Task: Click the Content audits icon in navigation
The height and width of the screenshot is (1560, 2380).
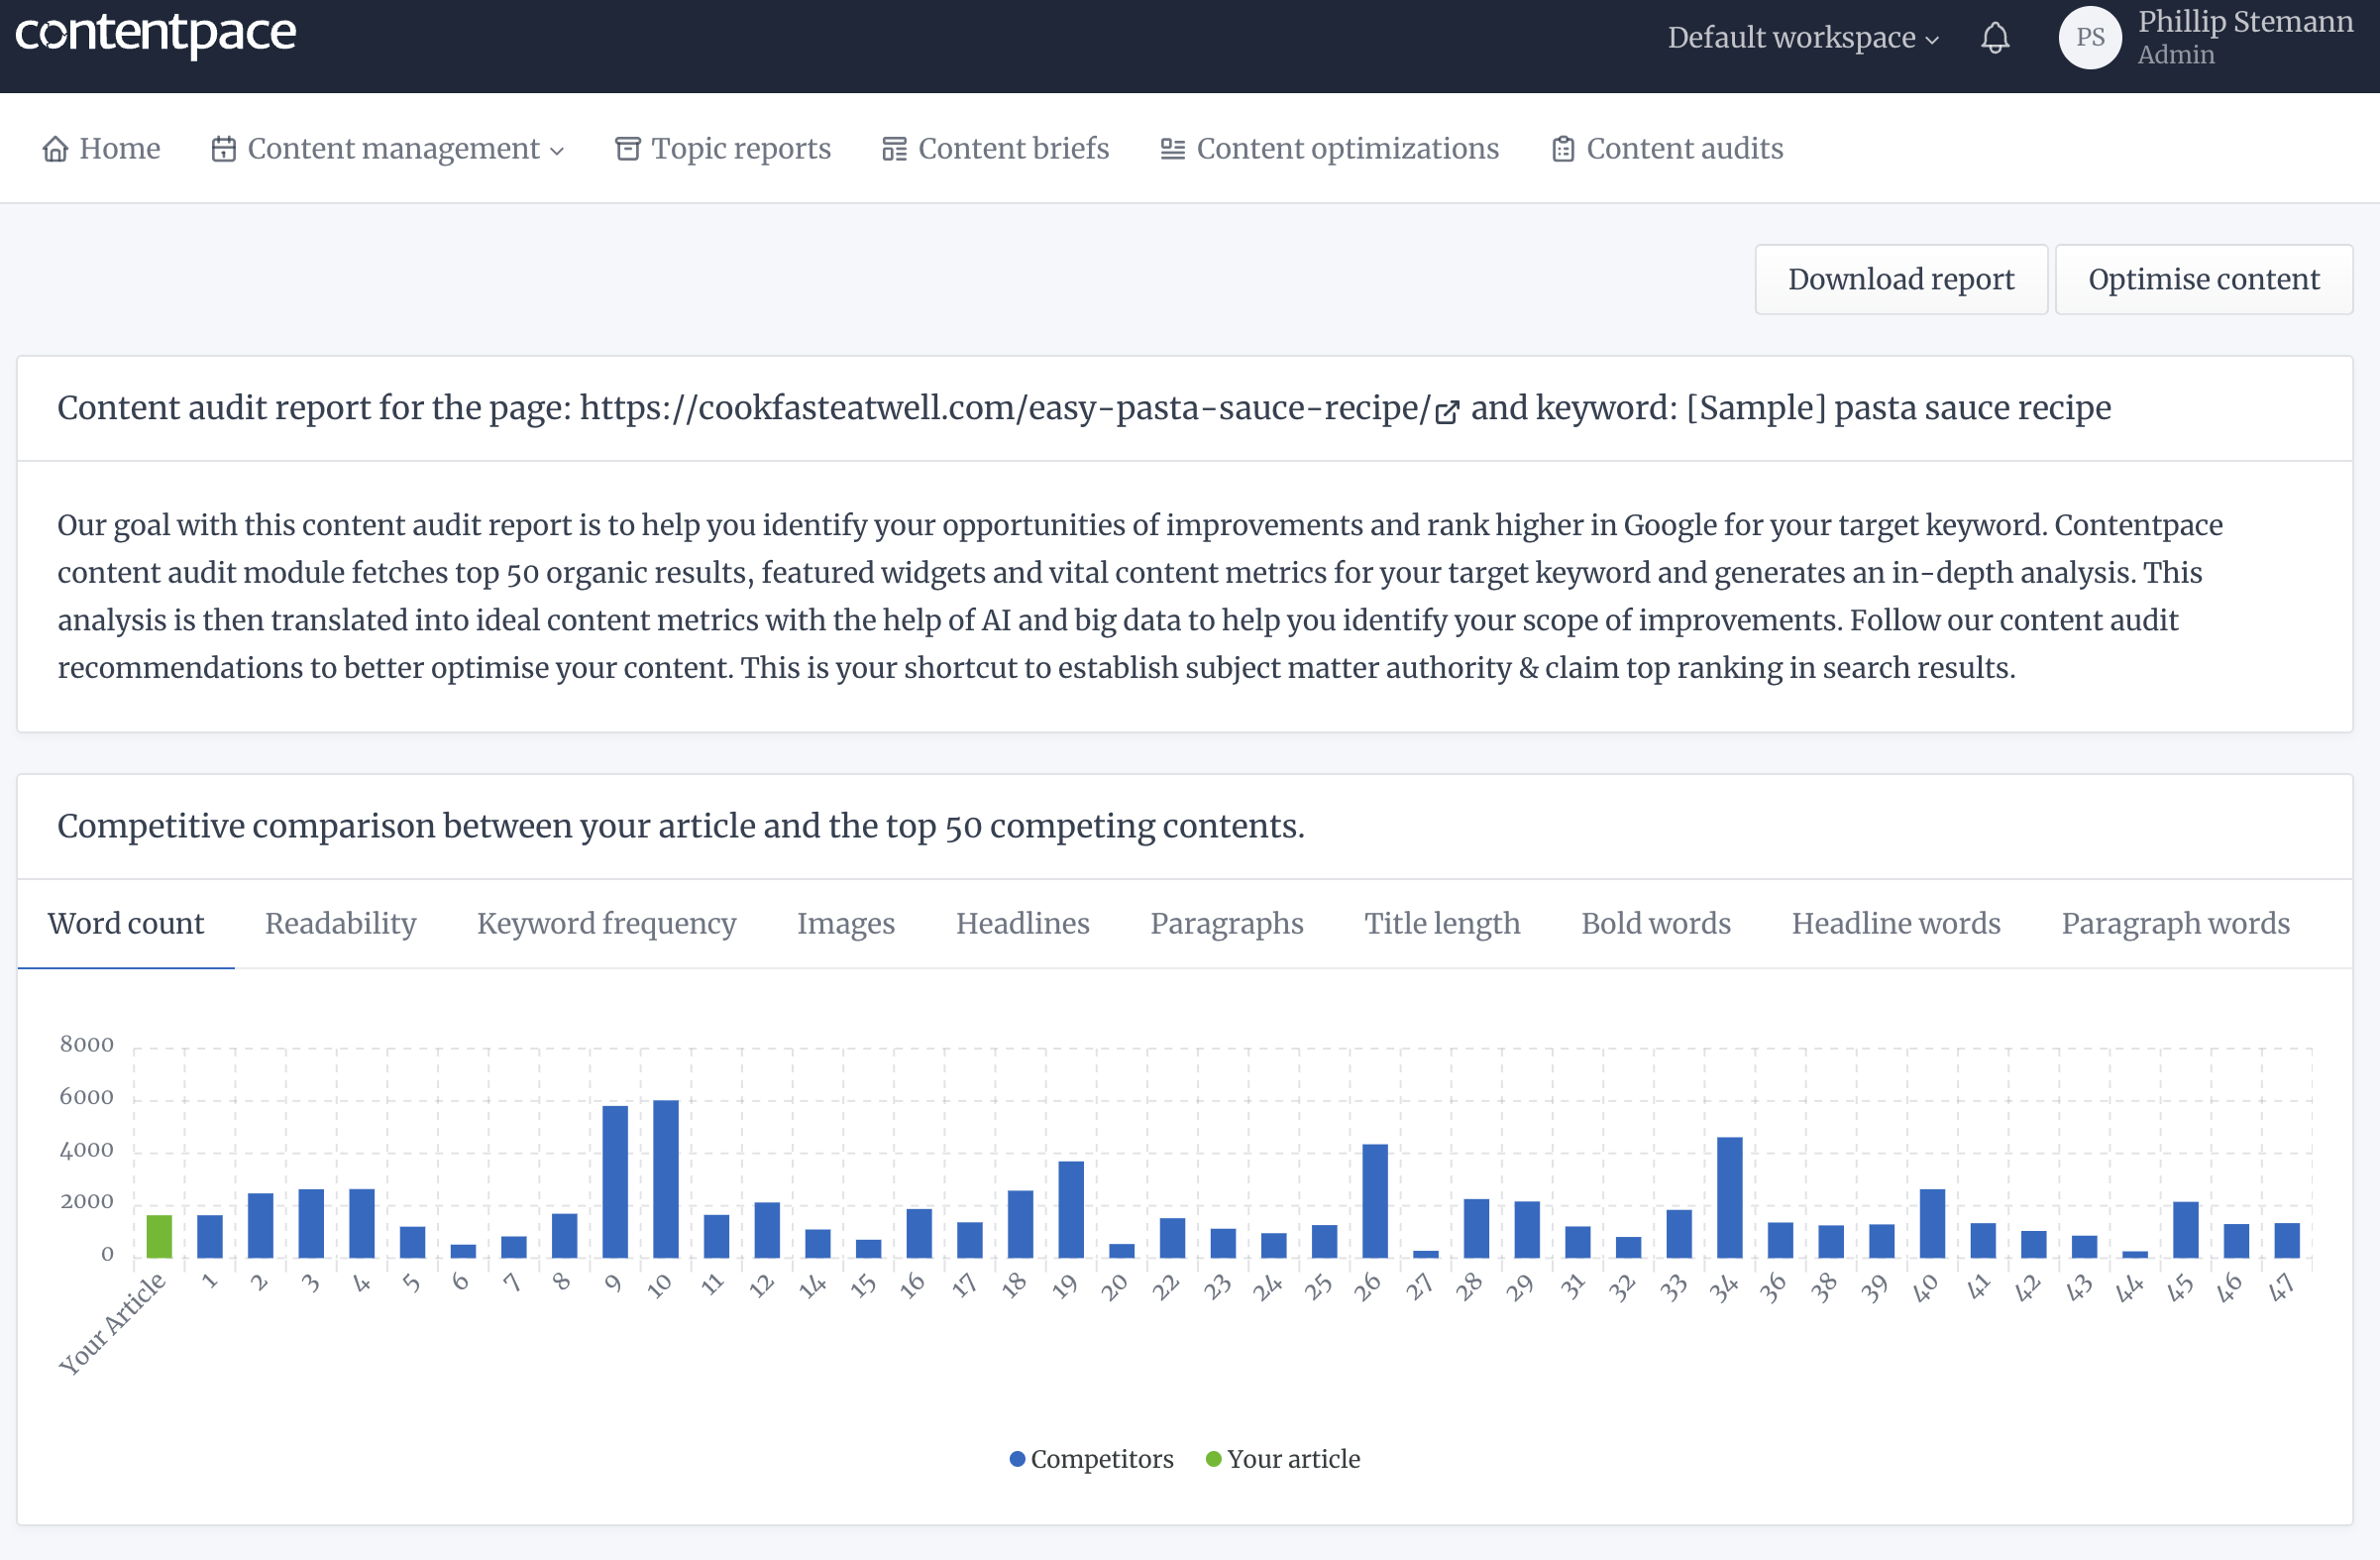Action: [1563, 148]
